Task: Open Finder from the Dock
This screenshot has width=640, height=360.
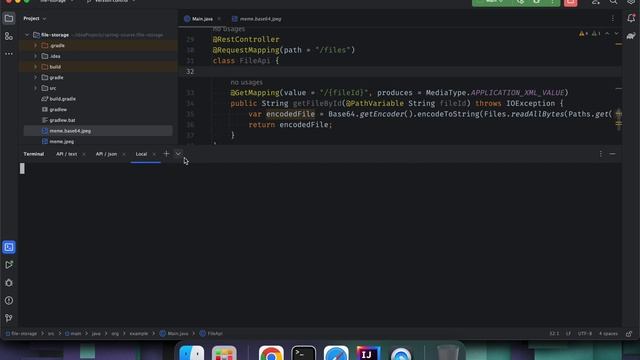Action: (x=192, y=353)
